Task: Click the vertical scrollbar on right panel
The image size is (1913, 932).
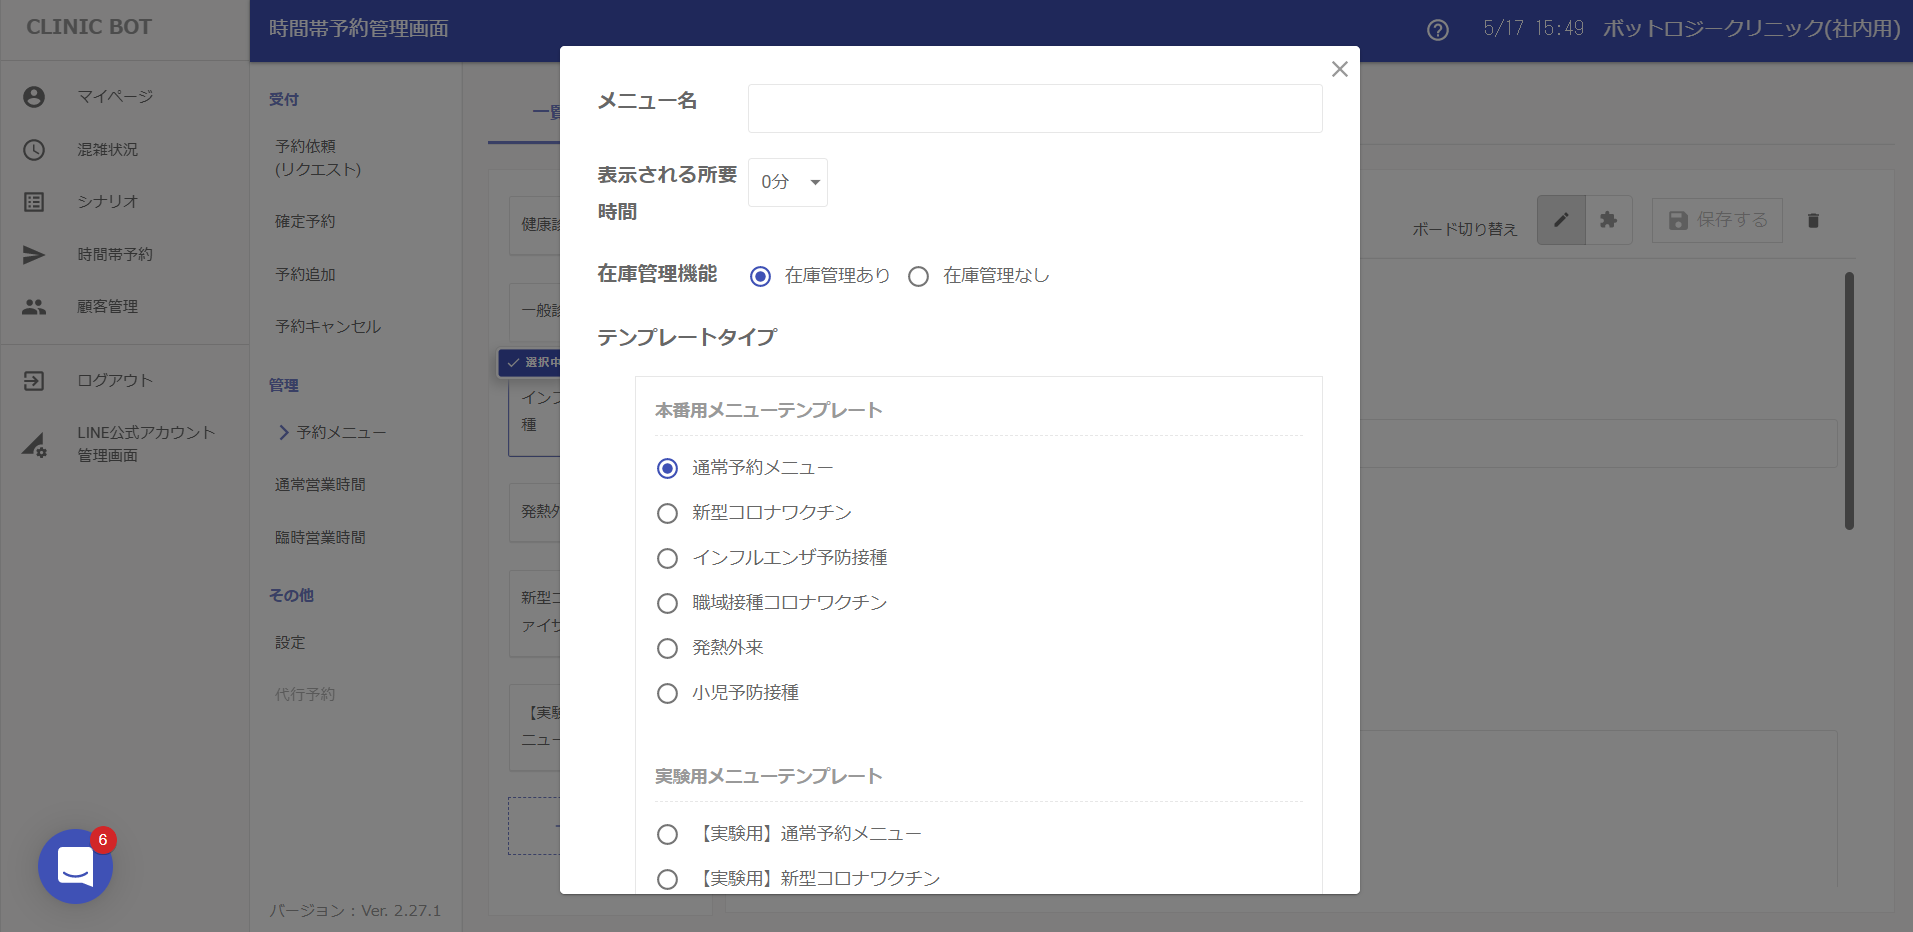Action: click(x=1849, y=400)
